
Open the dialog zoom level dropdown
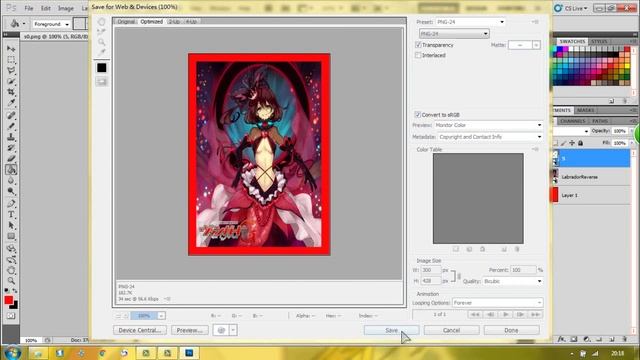pyautogui.click(x=161, y=316)
